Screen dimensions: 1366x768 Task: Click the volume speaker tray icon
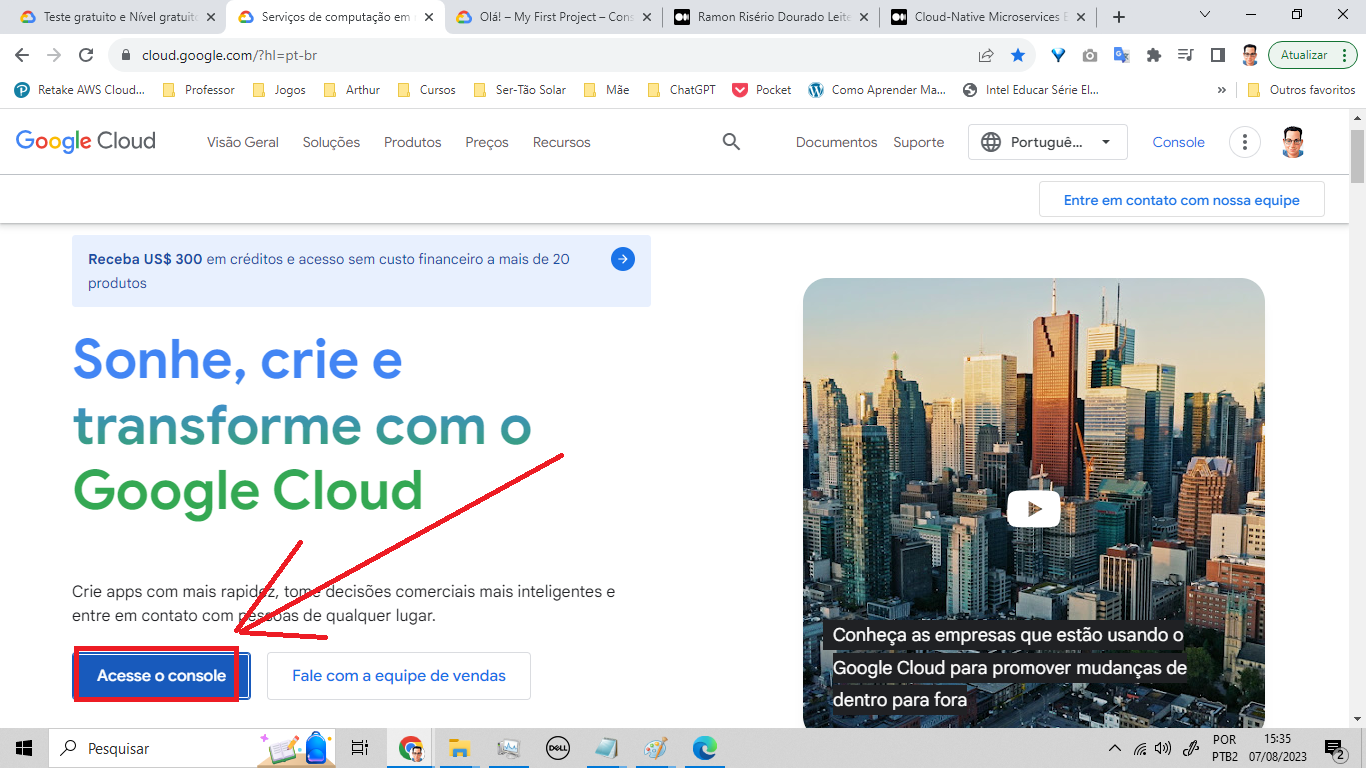[1162, 748]
